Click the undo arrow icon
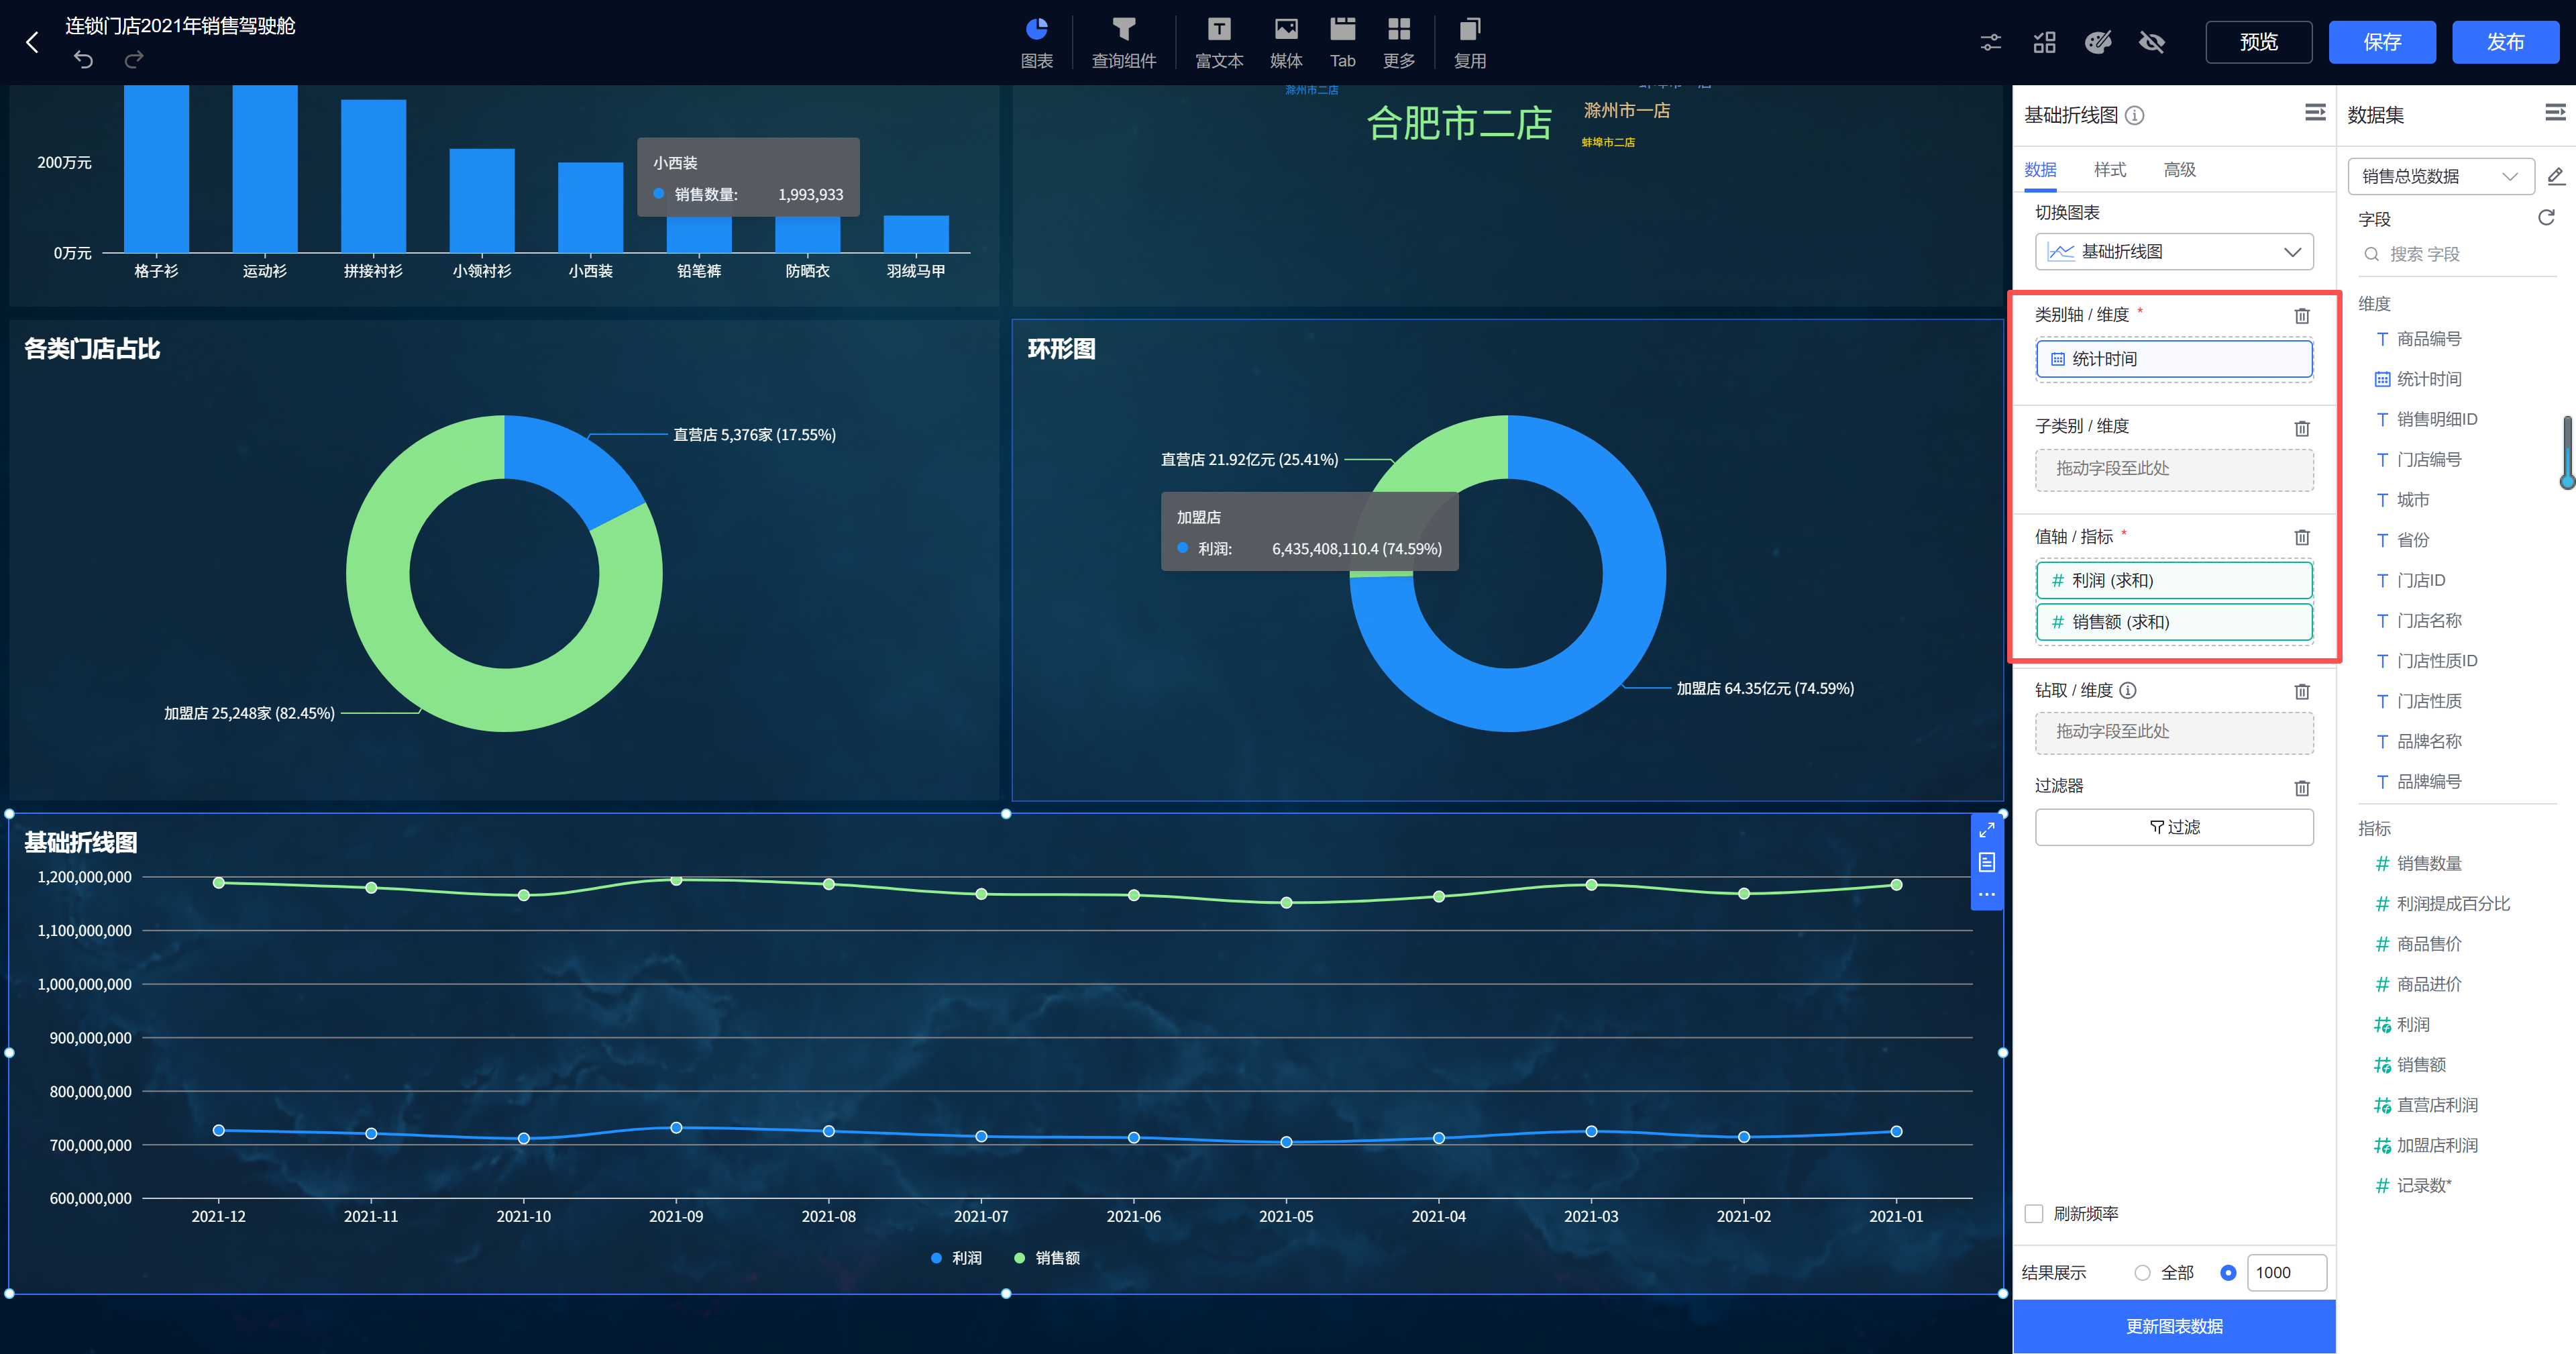 [x=83, y=60]
